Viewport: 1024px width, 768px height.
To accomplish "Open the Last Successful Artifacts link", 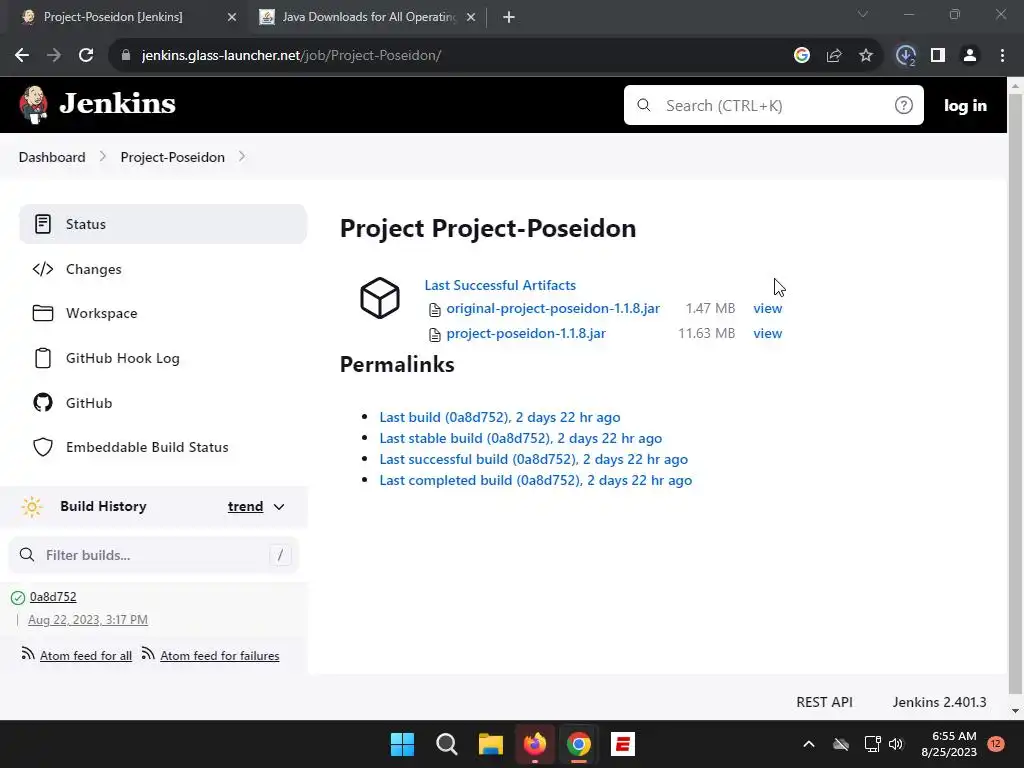I will (500, 285).
